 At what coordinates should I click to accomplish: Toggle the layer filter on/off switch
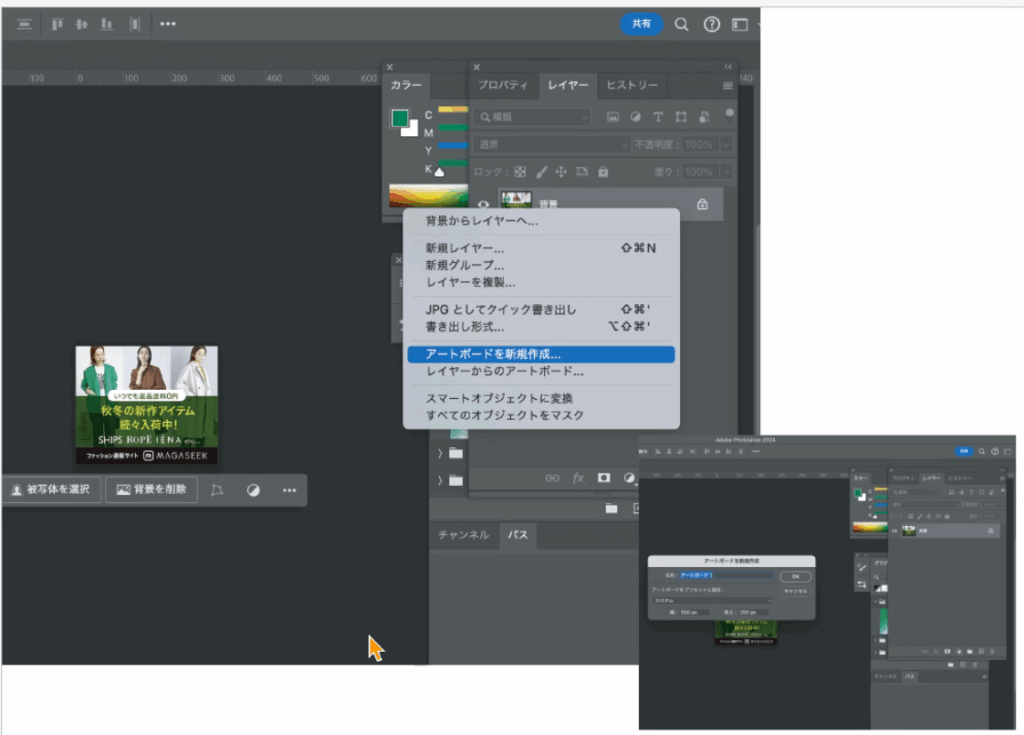[x=730, y=114]
